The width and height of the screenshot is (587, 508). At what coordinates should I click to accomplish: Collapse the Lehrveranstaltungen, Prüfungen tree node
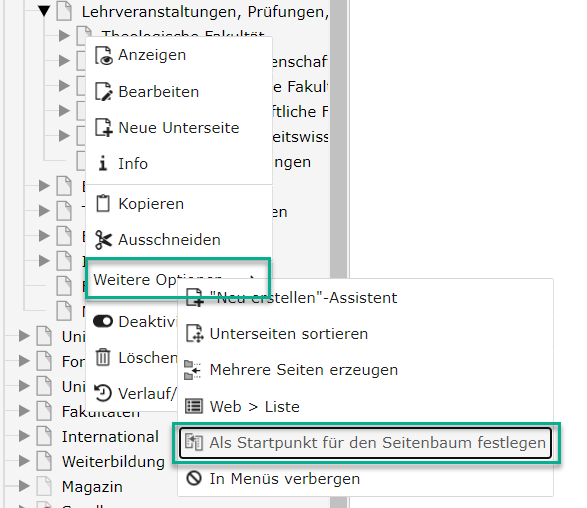pos(44,11)
